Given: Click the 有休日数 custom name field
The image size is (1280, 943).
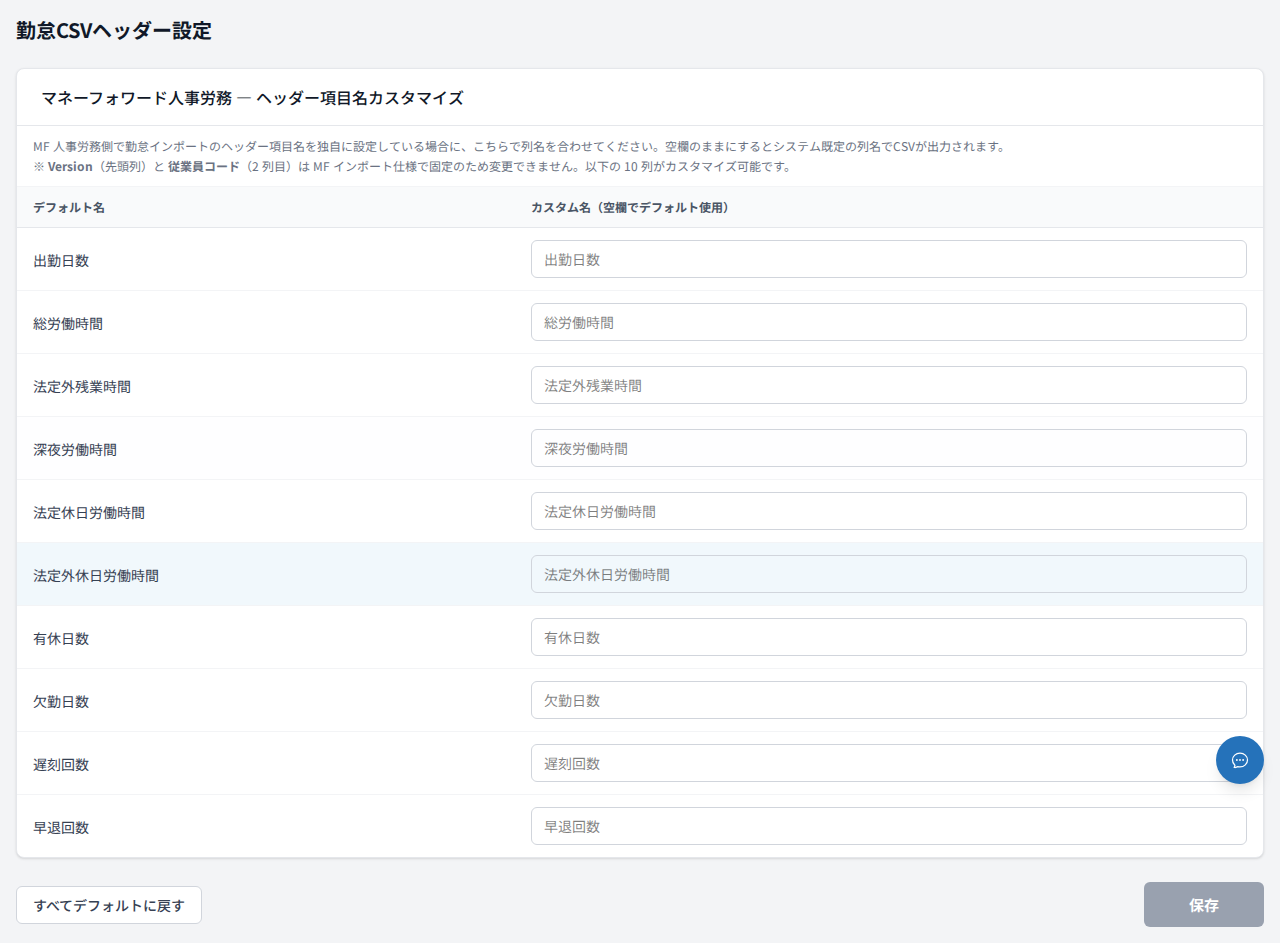Looking at the screenshot, I should tap(889, 637).
